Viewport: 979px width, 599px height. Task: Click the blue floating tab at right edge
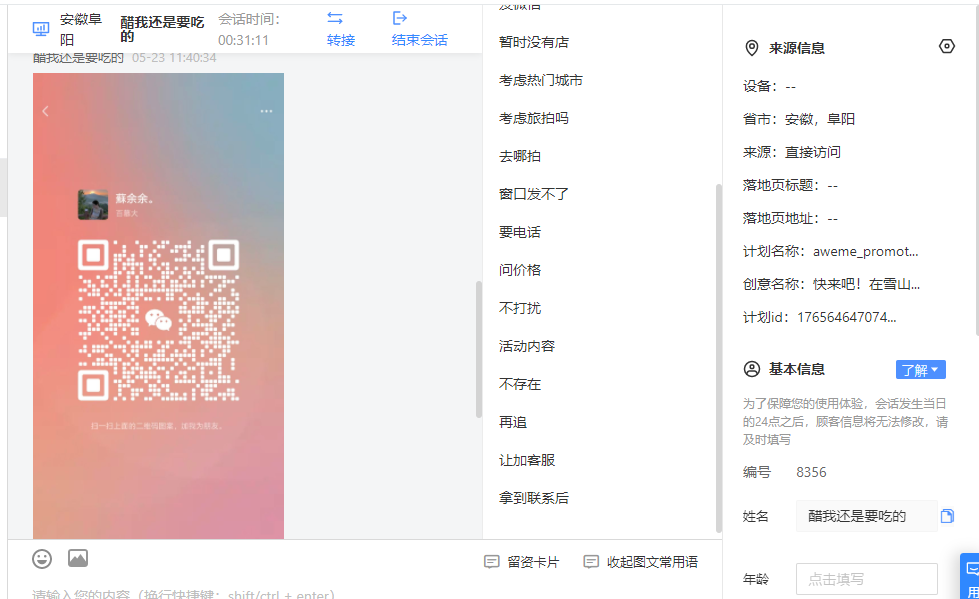click(x=970, y=576)
